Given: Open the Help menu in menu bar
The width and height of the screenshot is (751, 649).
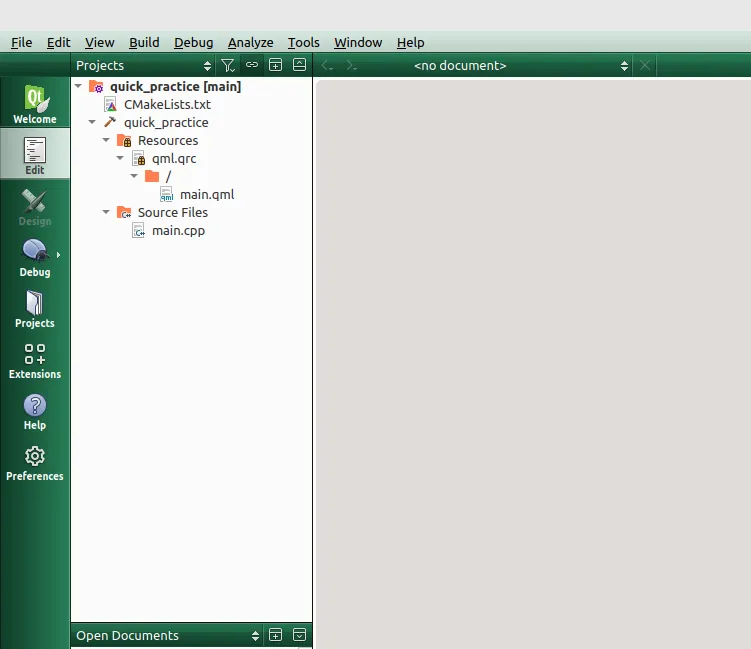Looking at the screenshot, I should [x=410, y=43].
